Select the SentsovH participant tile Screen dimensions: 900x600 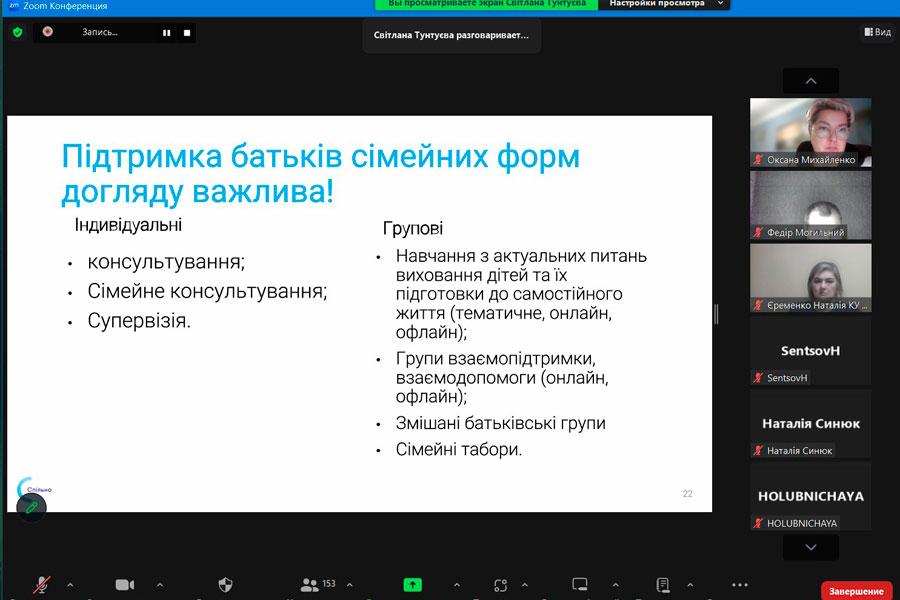click(810, 350)
